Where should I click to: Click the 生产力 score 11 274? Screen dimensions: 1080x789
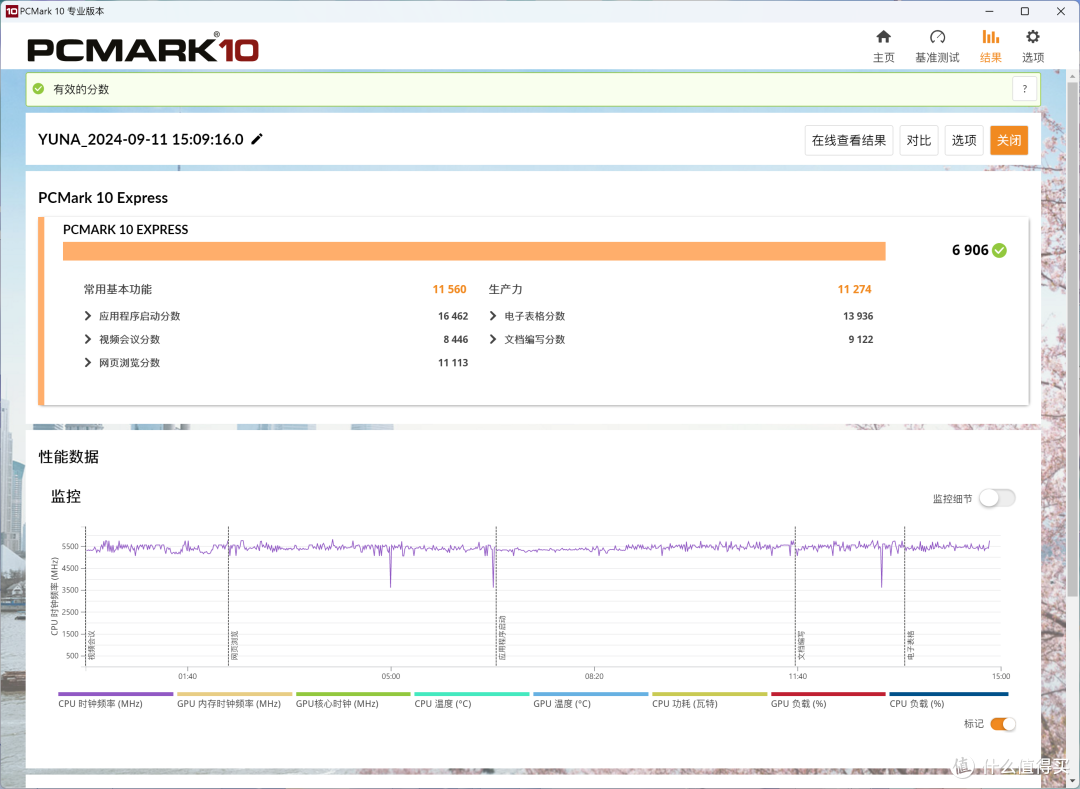[854, 289]
